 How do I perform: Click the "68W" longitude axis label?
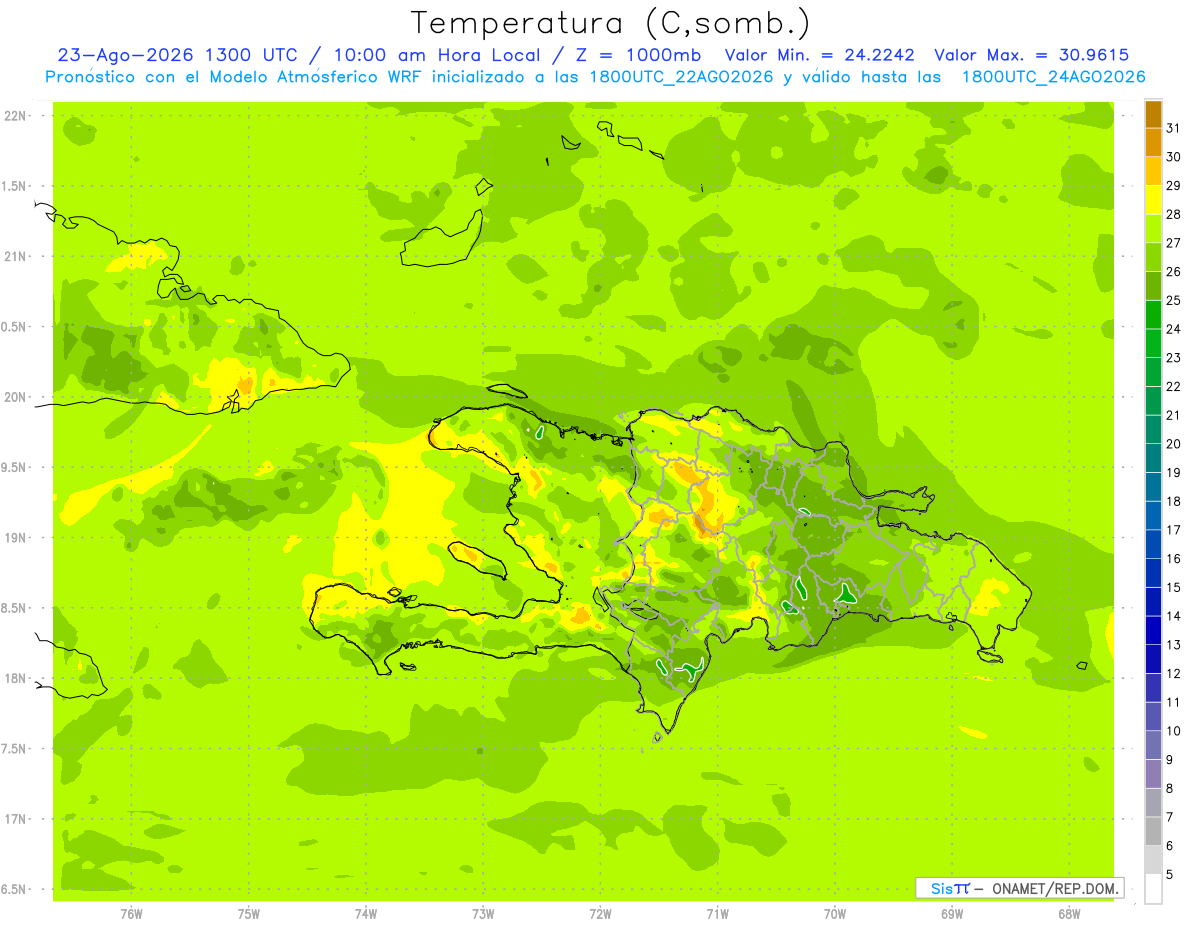1069,914
